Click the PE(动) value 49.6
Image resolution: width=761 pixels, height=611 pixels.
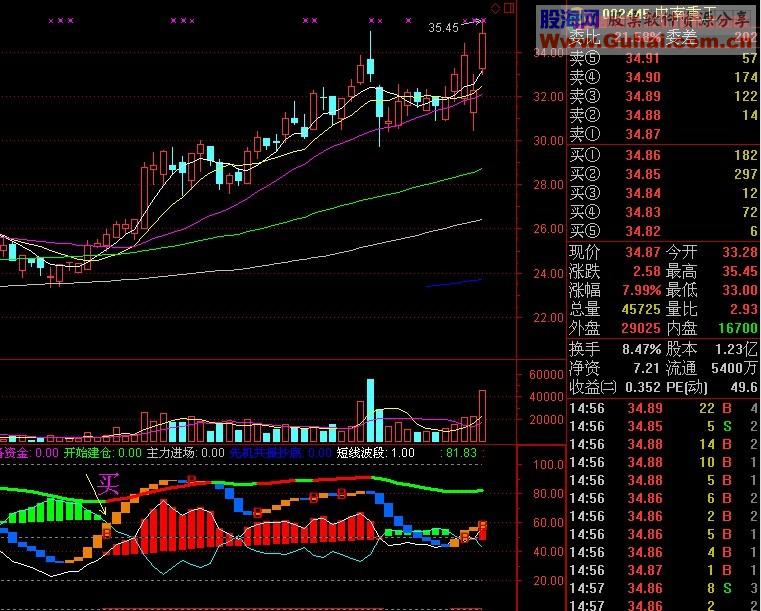744,387
